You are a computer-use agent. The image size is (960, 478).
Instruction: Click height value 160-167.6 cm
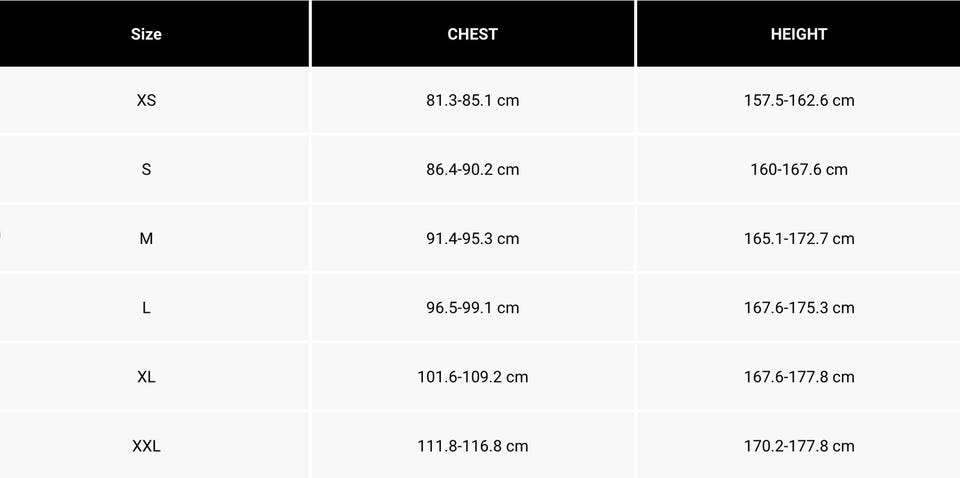pyautogui.click(x=799, y=169)
